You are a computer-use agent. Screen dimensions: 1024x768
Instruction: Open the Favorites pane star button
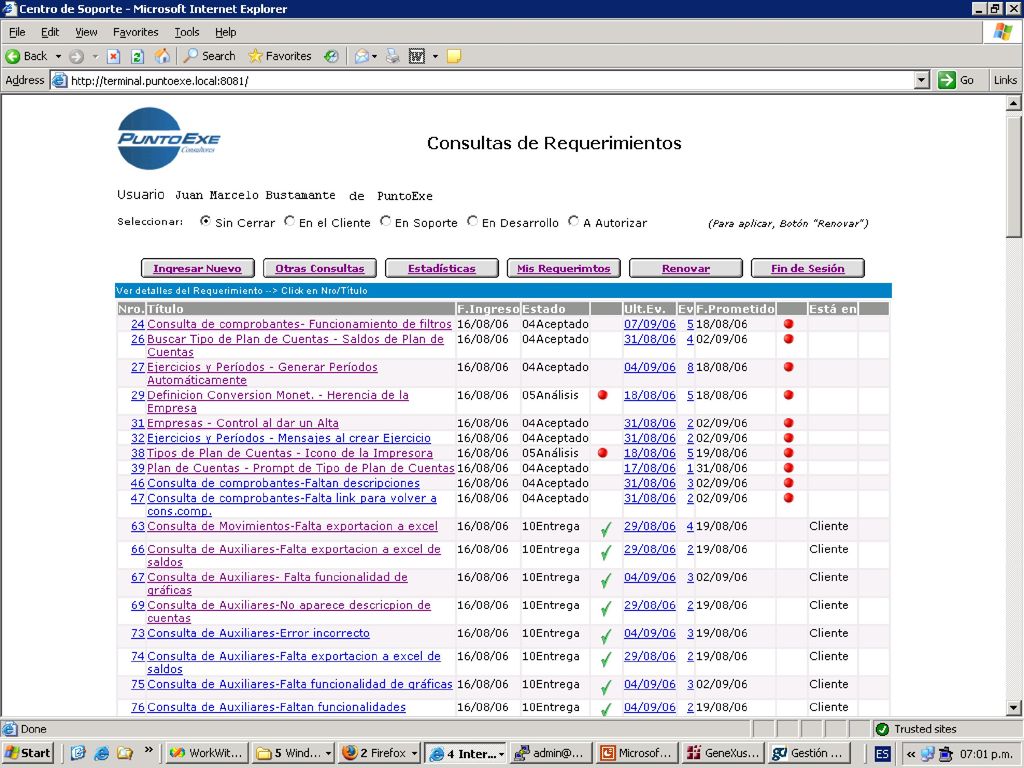pyautogui.click(x=280, y=56)
